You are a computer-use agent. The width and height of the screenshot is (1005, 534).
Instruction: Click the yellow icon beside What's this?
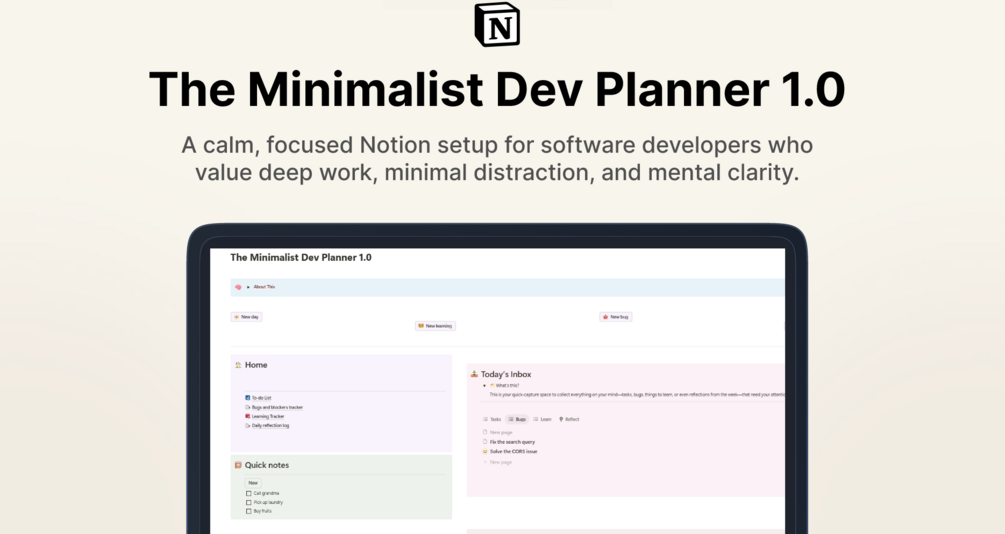tap(492, 386)
